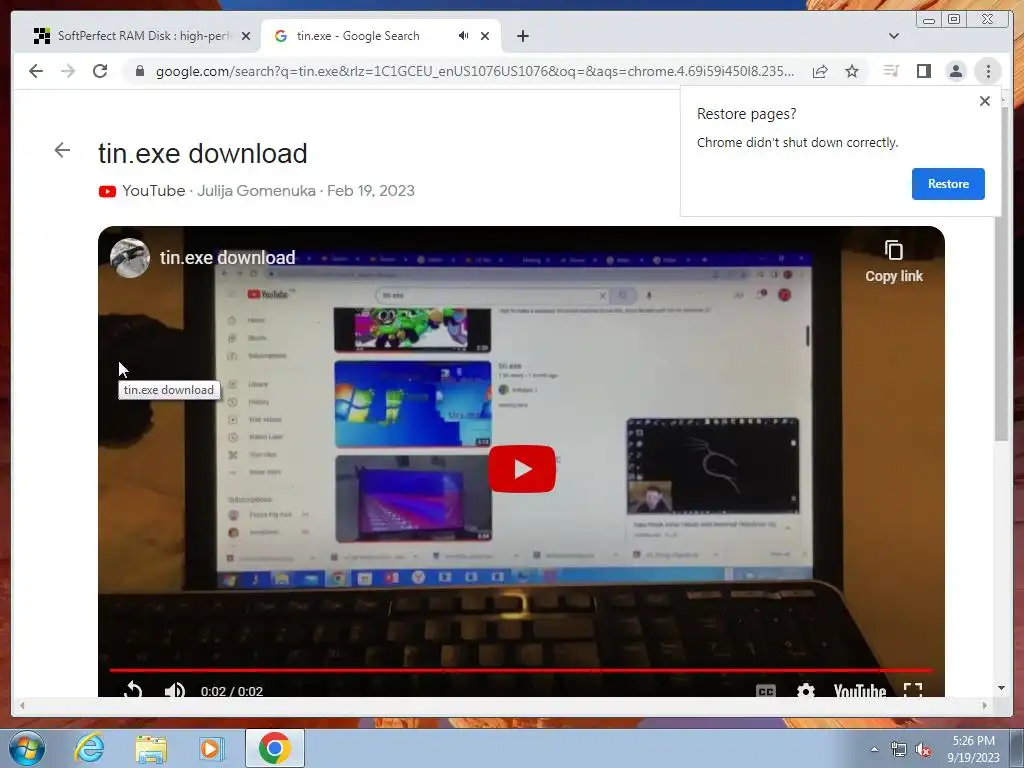
Task: Share this page icon in address bar
Action: tap(820, 71)
